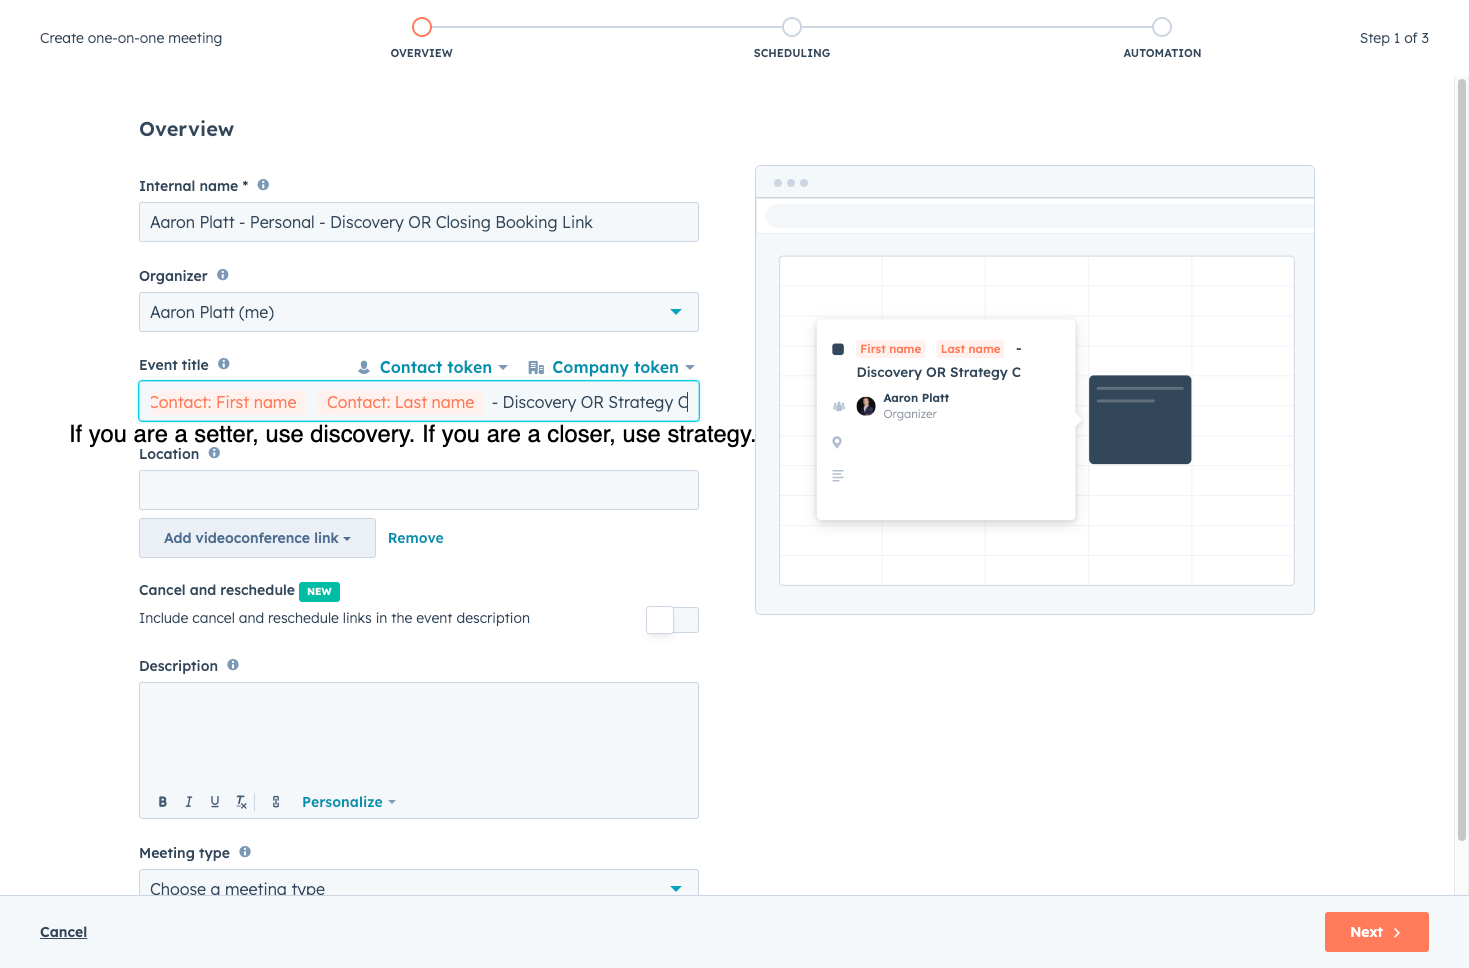Click the Internal name input field
1469x968 pixels.
(x=419, y=222)
